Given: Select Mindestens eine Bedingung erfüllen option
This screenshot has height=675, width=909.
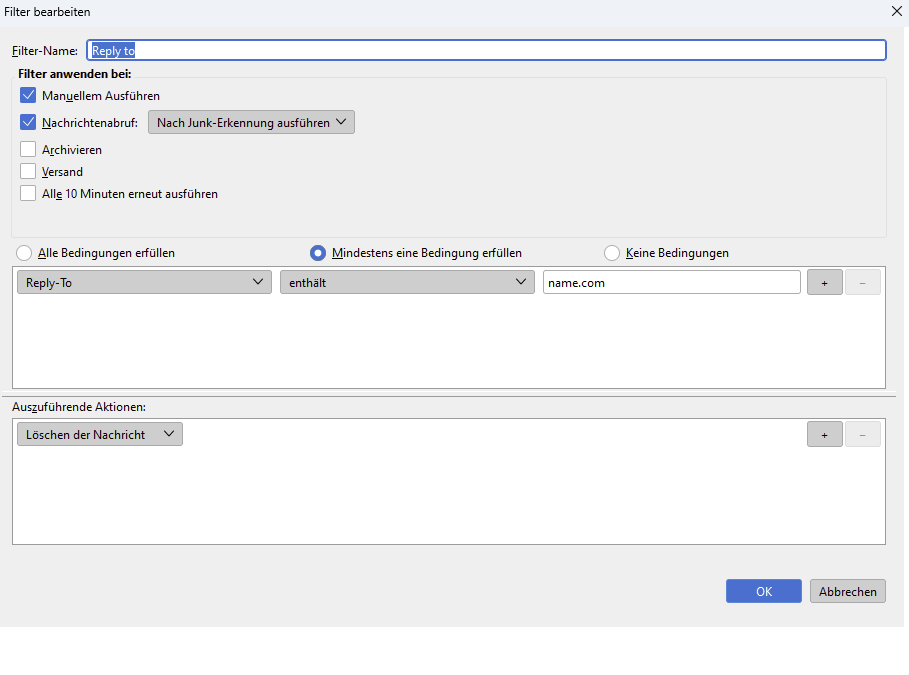Looking at the screenshot, I should [x=318, y=253].
